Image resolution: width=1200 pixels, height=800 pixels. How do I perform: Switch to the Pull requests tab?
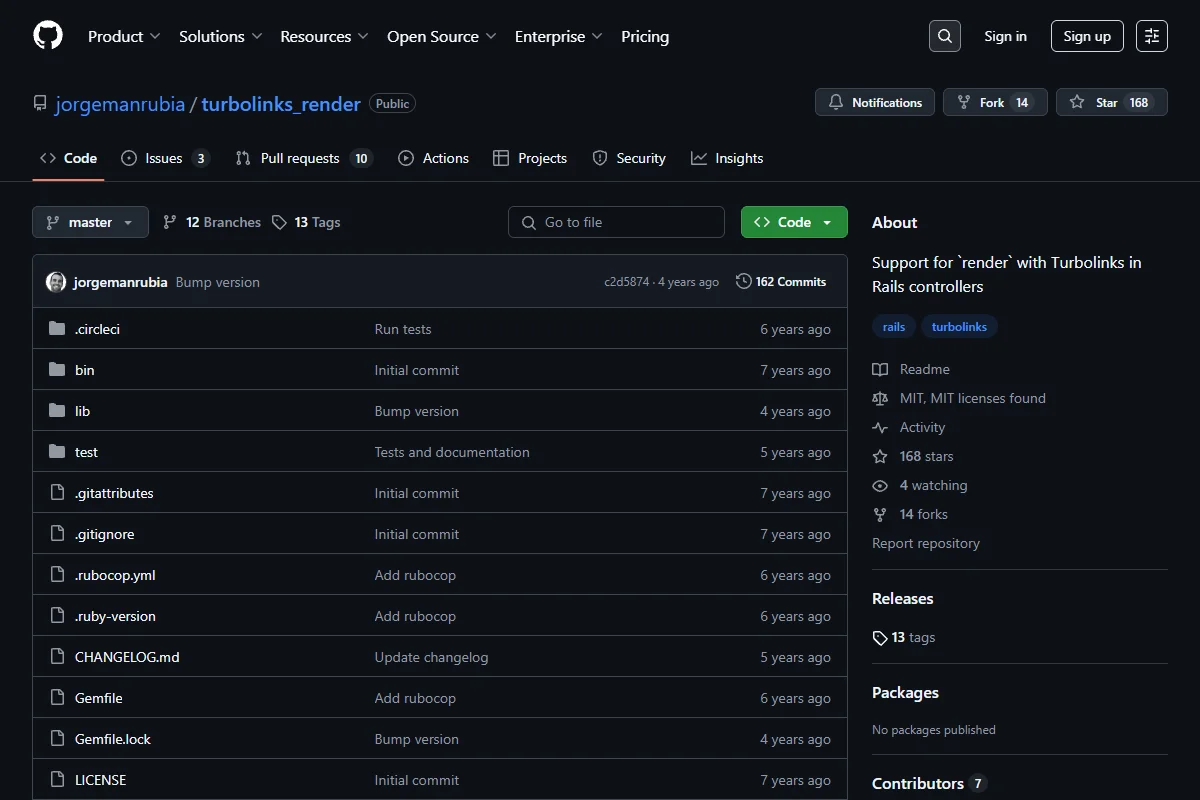(x=304, y=158)
